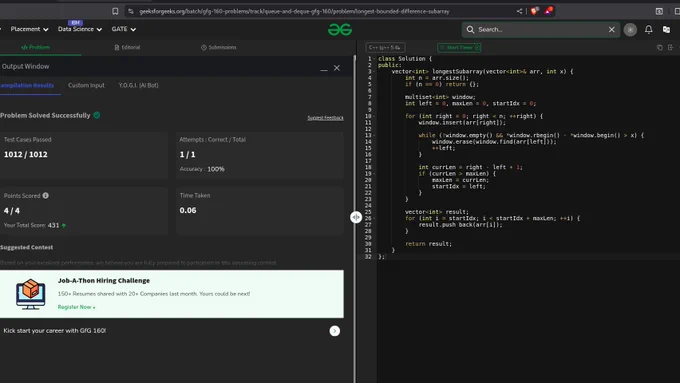Screen dimensions: 680x383
Task: Collapse the for-loop fold at line 26
Action: [x=374, y=218]
